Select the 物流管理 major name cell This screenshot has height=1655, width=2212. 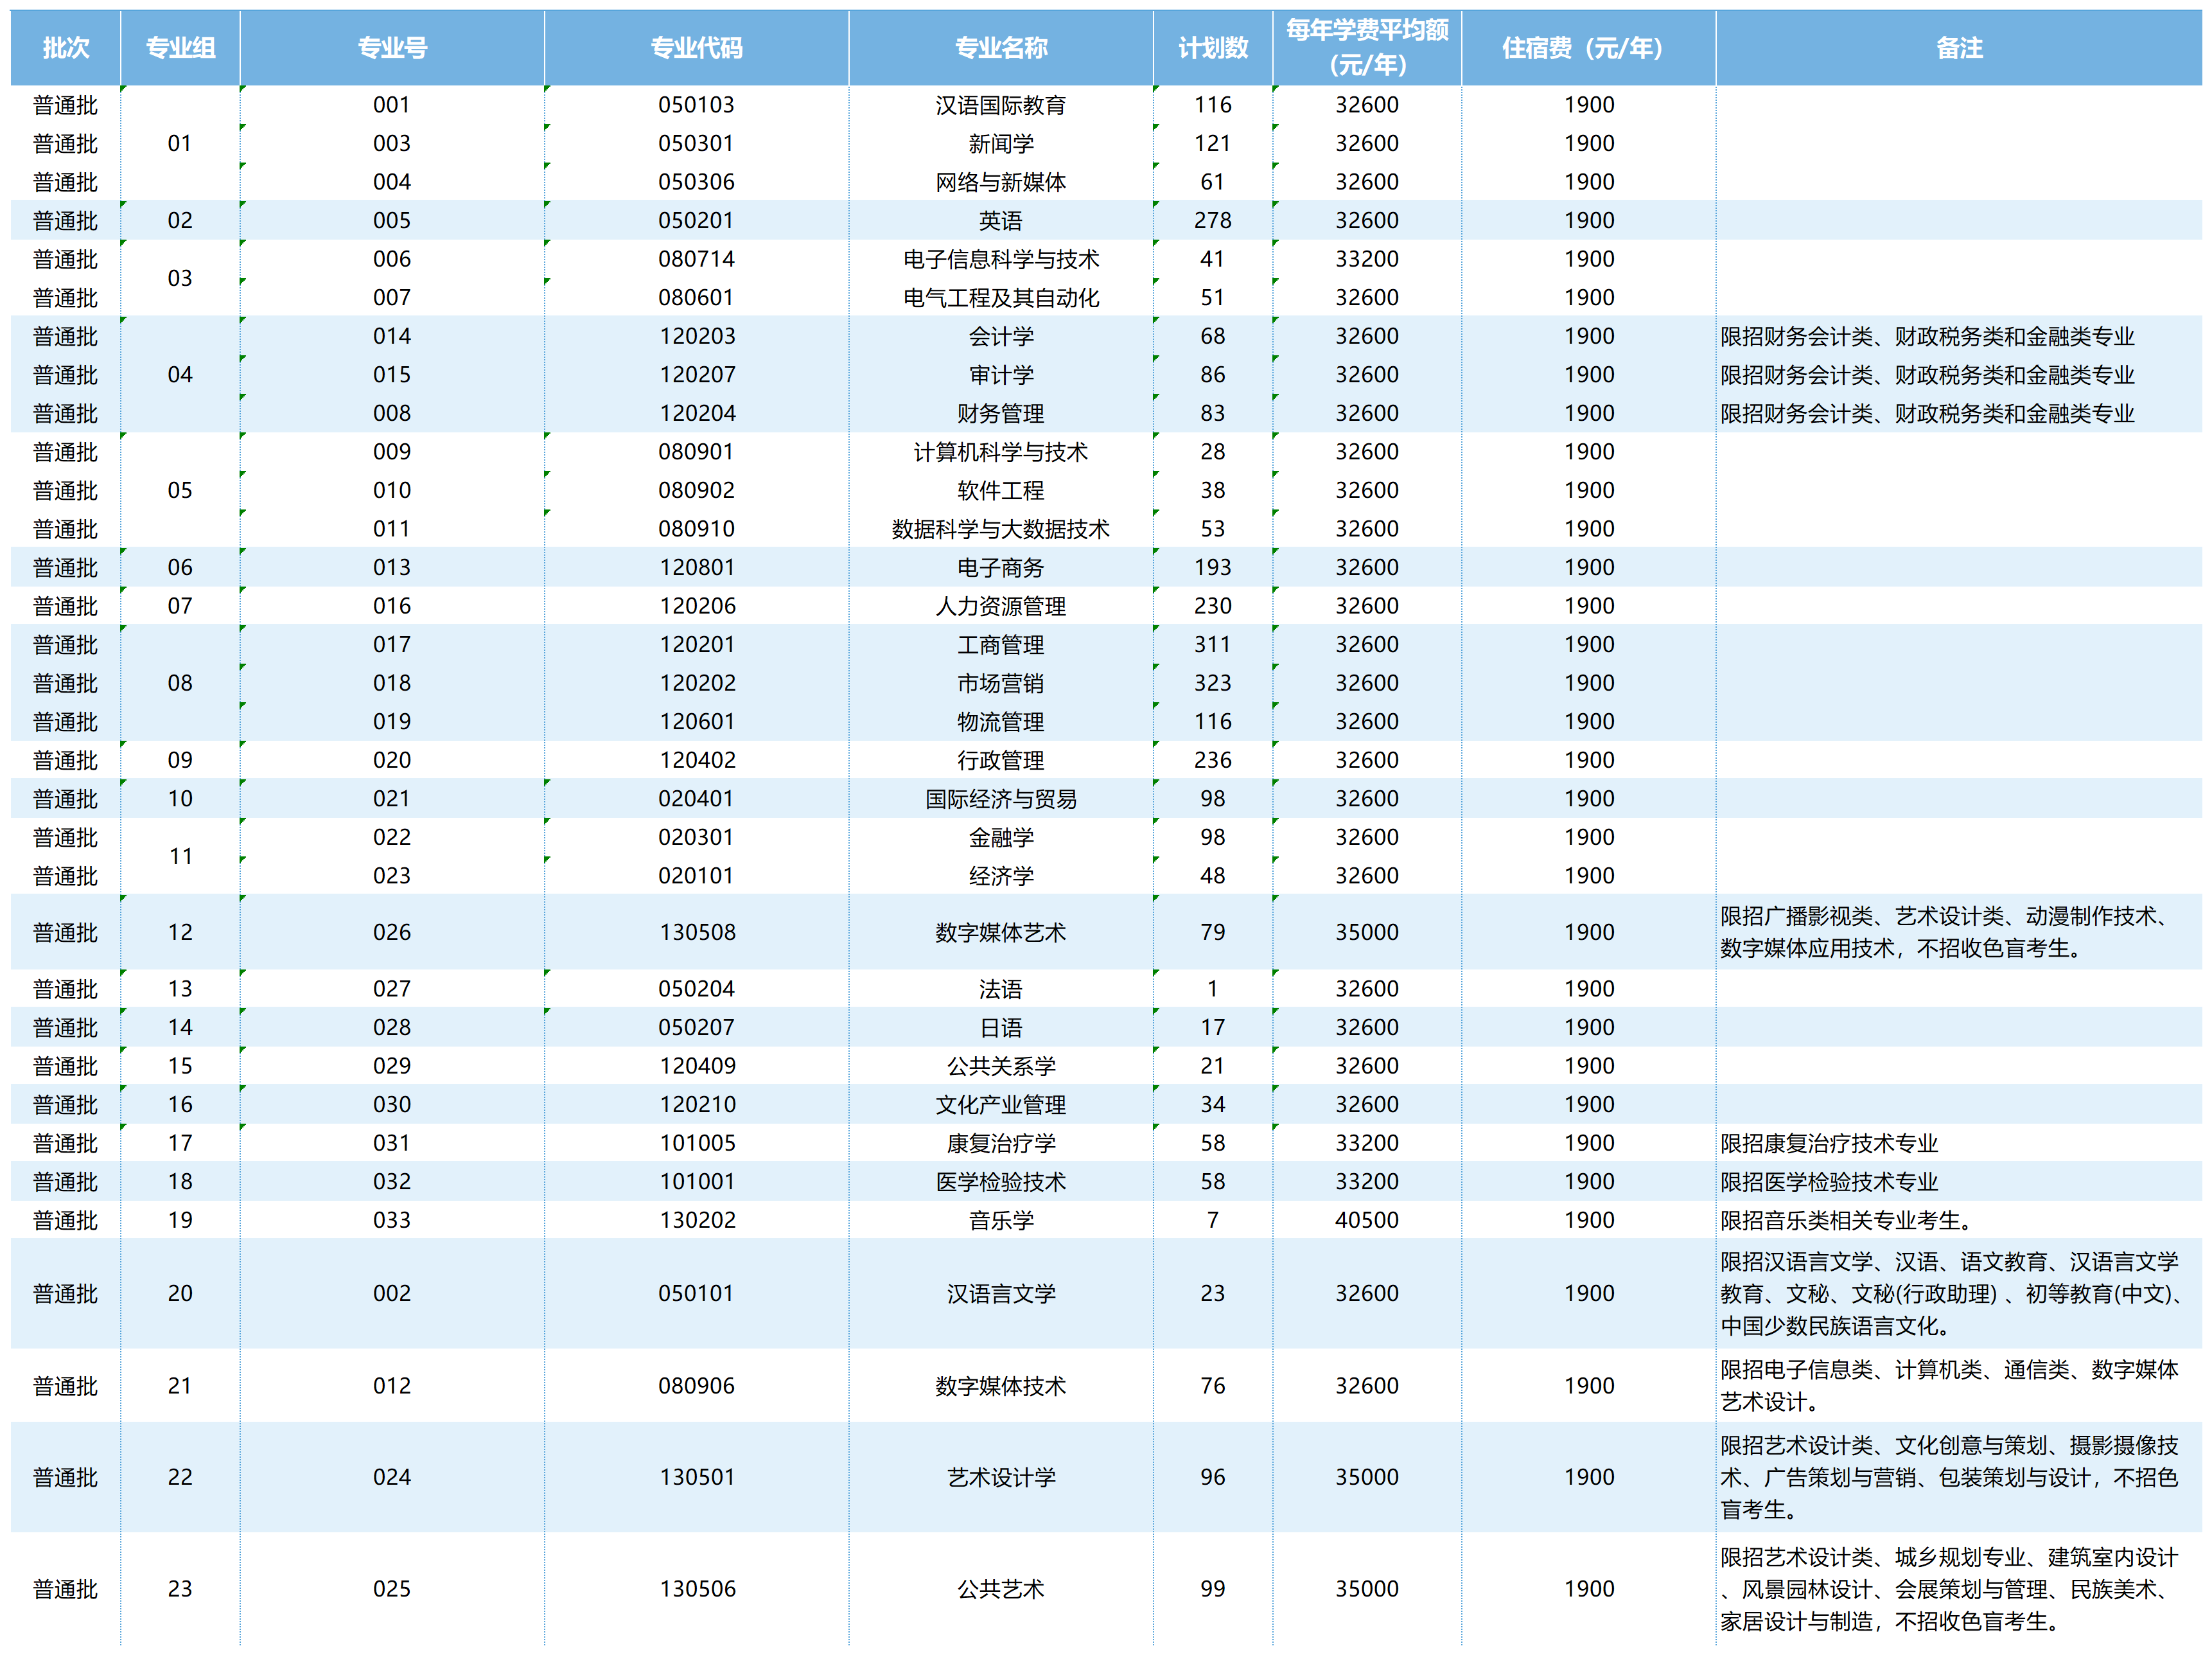click(x=1001, y=721)
